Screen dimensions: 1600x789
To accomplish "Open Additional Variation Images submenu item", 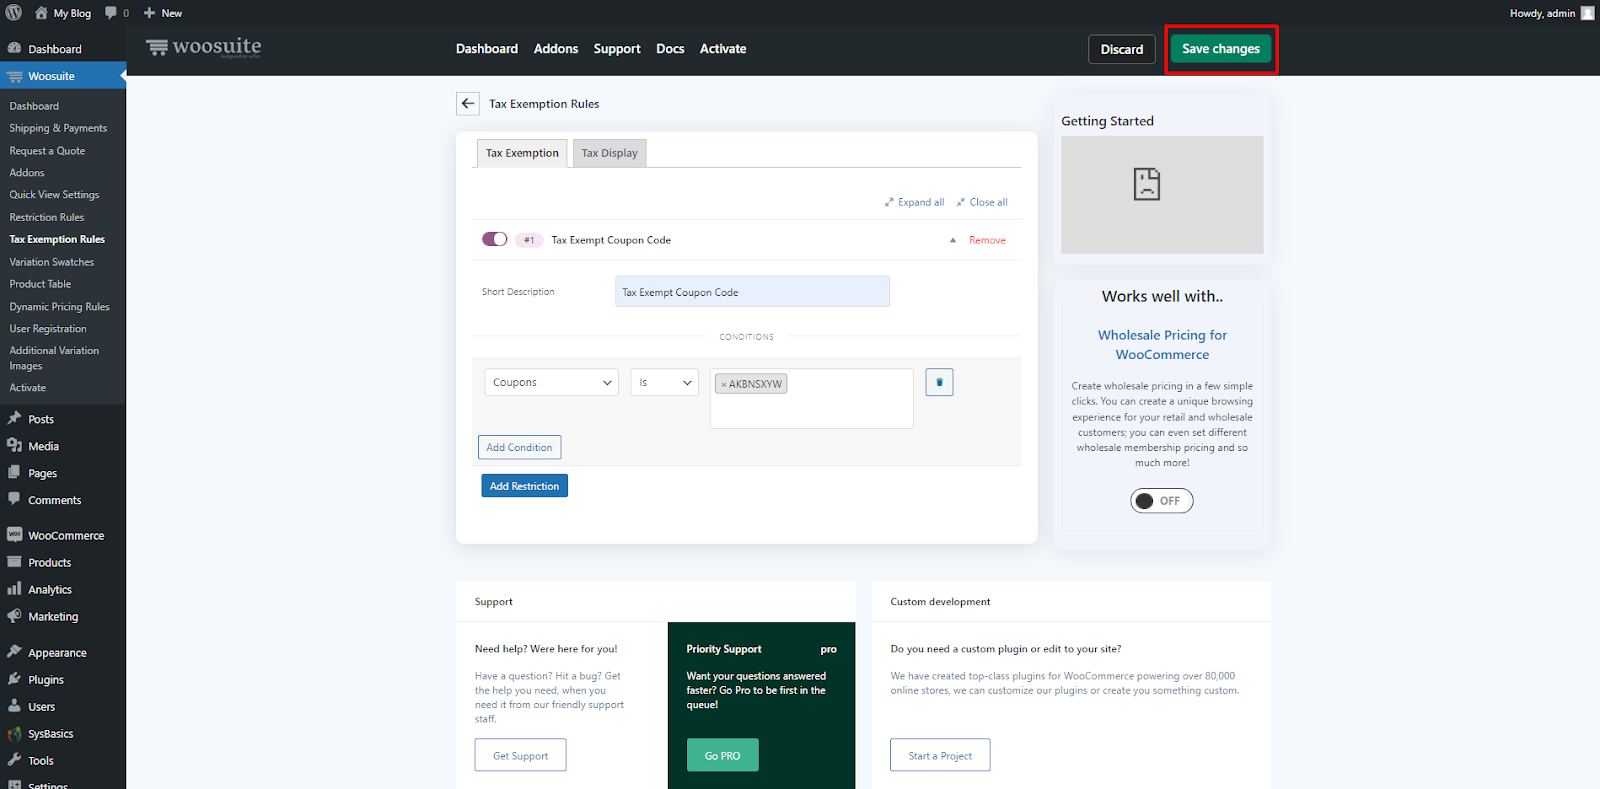I will (x=54, y=358).
